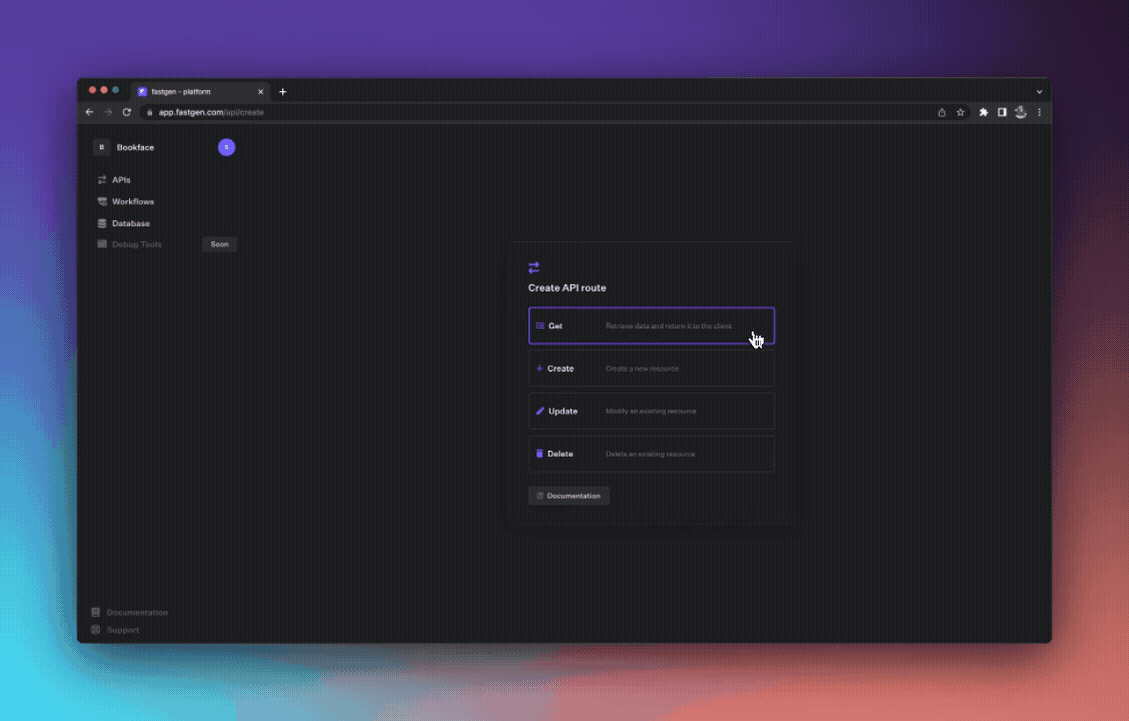Go to Workflows in the sidebar
Viewport: 1129px width, 721px height.
tap(132, 202)
